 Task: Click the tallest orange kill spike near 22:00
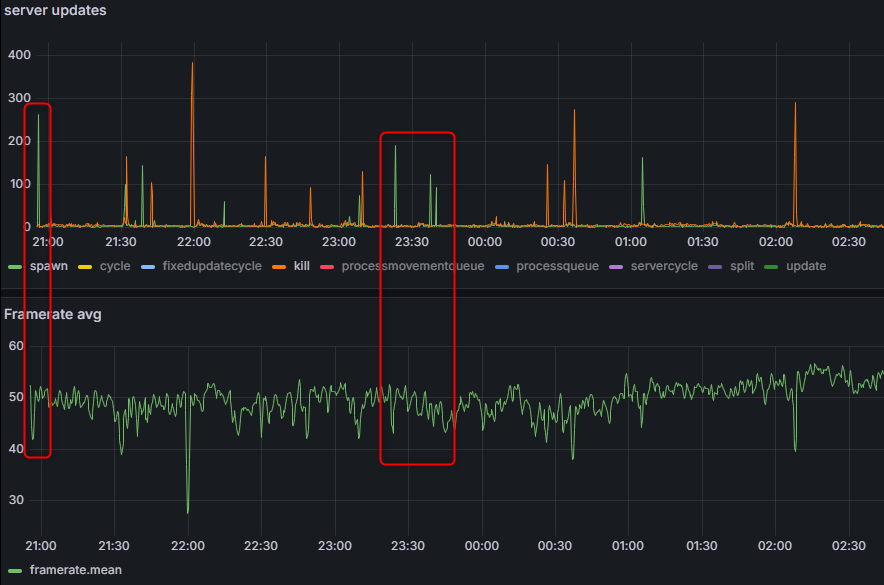coord(192,64)
